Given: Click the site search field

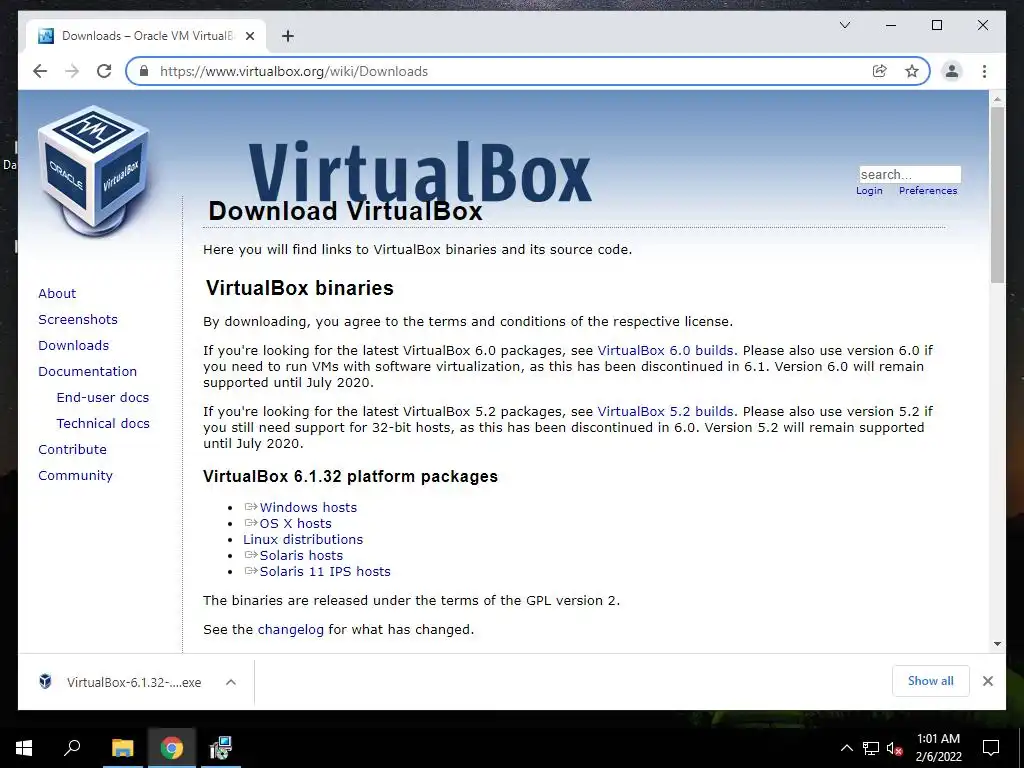Looking at the screenshot, I should pos(910,174).
